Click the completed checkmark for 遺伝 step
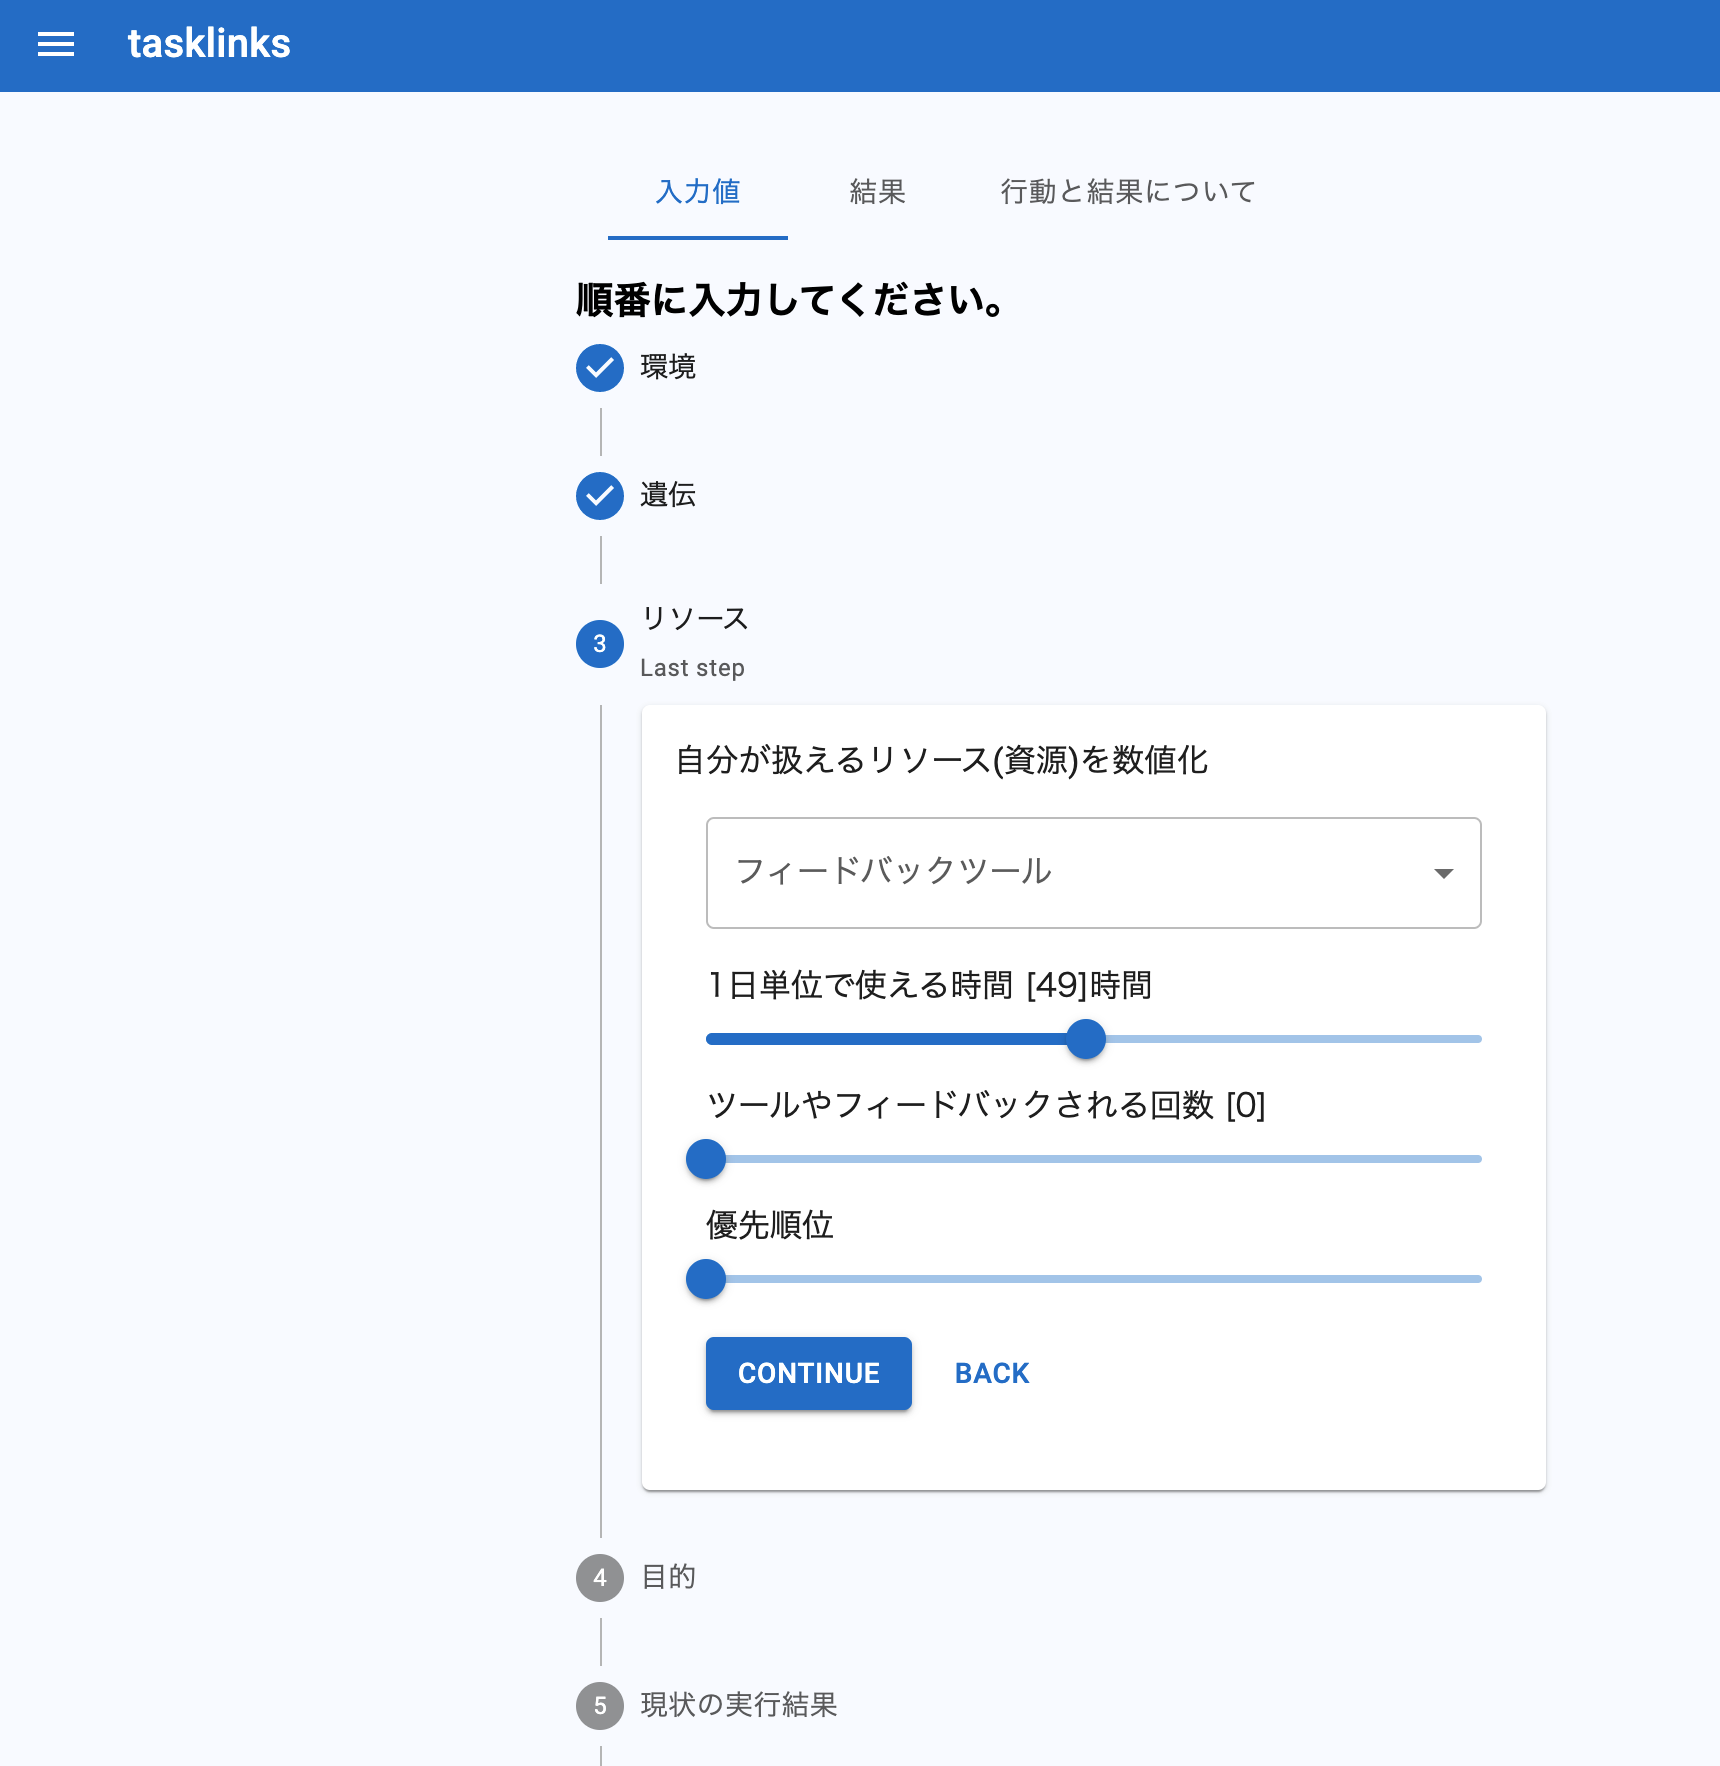The width and height of the screenshot is (1720, 1766). pos(599,496)
